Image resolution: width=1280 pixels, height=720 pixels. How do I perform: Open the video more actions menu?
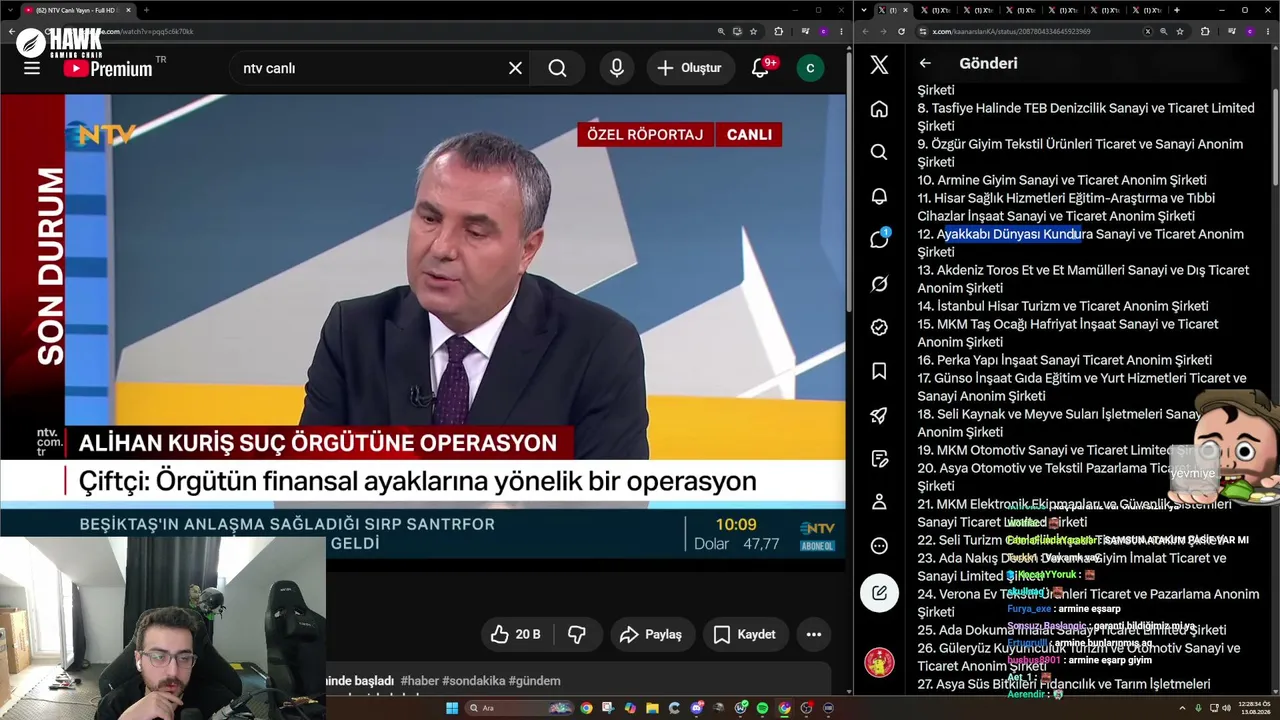point(814,634)
